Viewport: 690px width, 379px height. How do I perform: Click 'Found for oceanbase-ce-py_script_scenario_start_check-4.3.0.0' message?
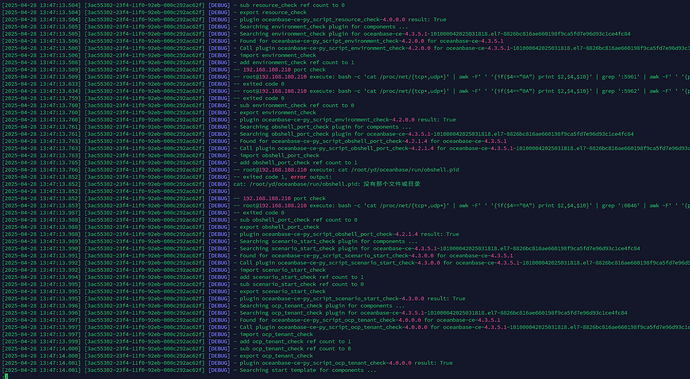(373, 256)
